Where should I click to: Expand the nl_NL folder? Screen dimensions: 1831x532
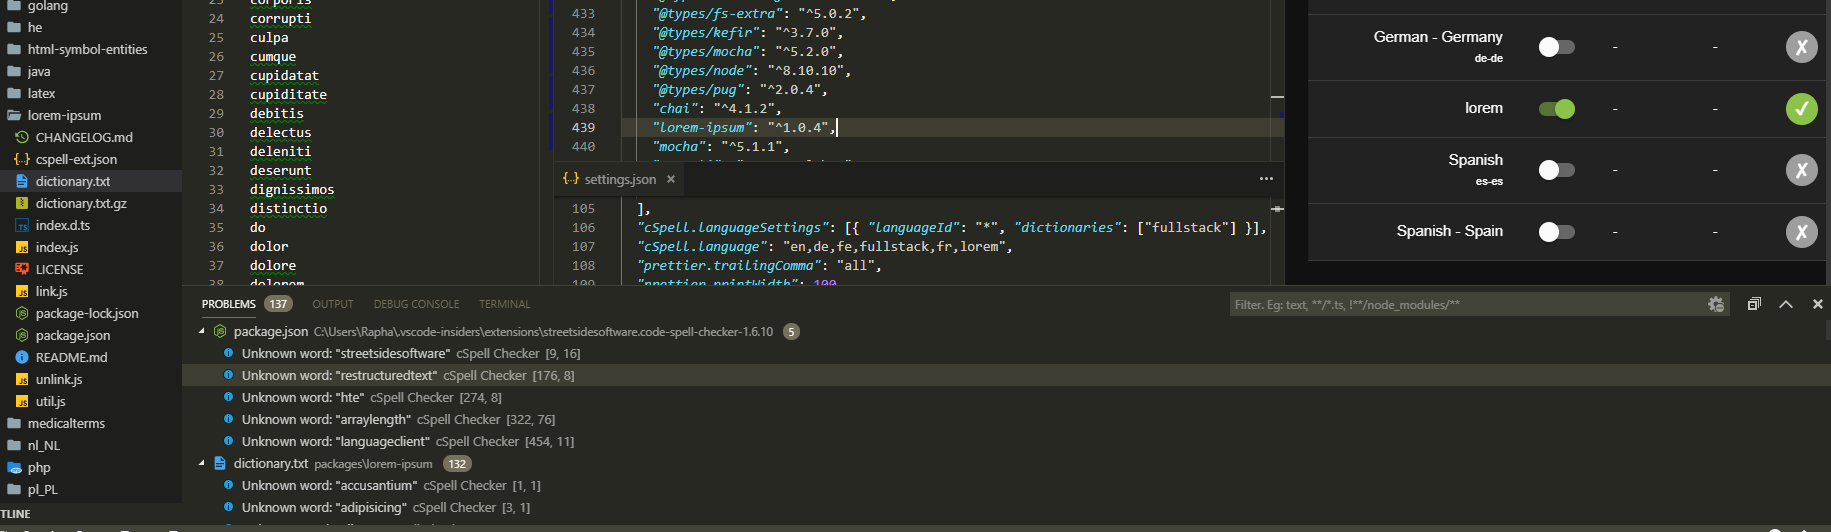tap(43, 445)
